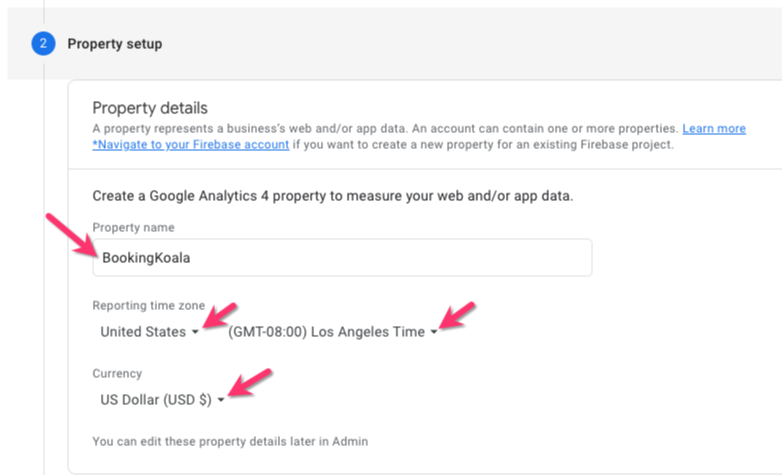Open the US Dollar currency dropdown
The image size is (783, 475).
point(162,400)
